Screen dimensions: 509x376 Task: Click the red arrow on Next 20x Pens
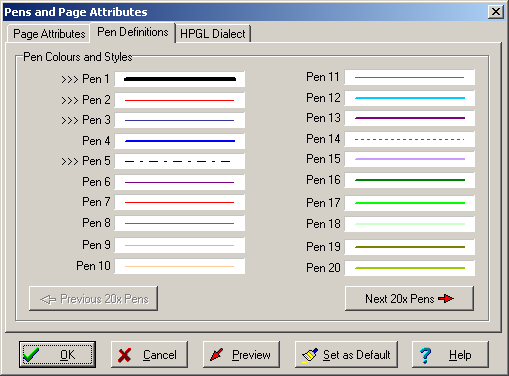click(446, 298)
